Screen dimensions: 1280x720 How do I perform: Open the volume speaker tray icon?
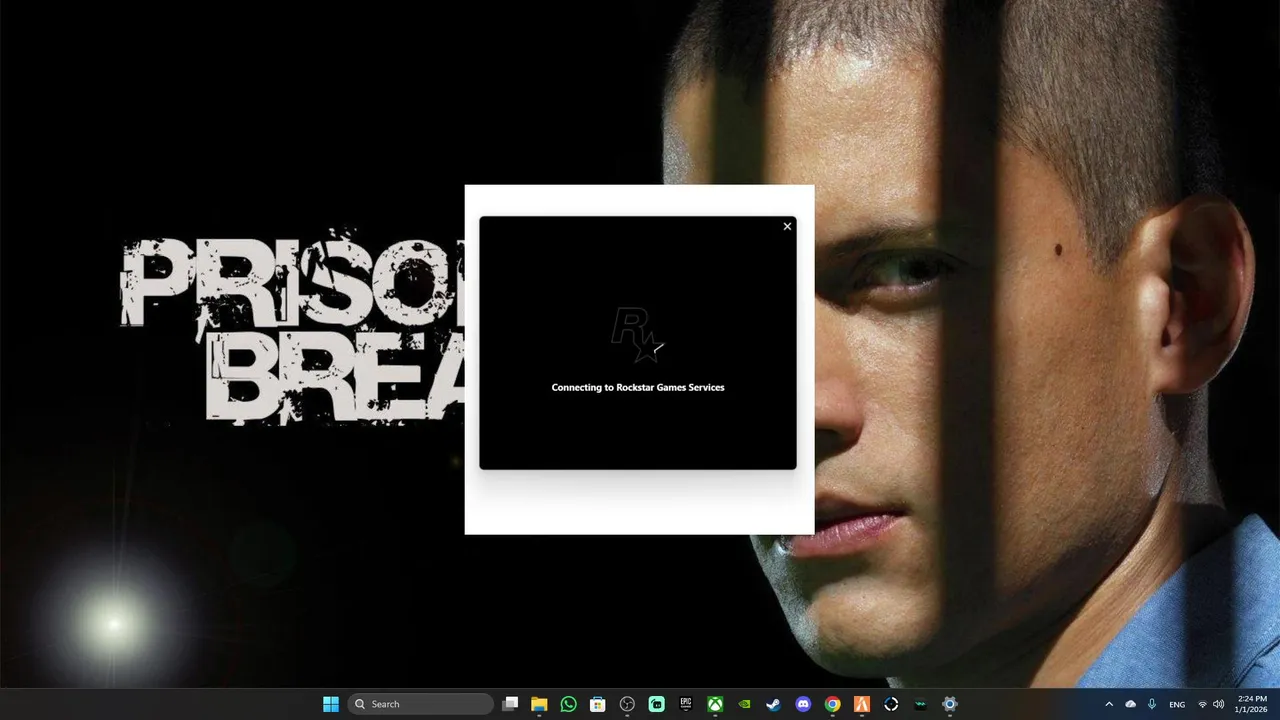[x=1218, y=704]
